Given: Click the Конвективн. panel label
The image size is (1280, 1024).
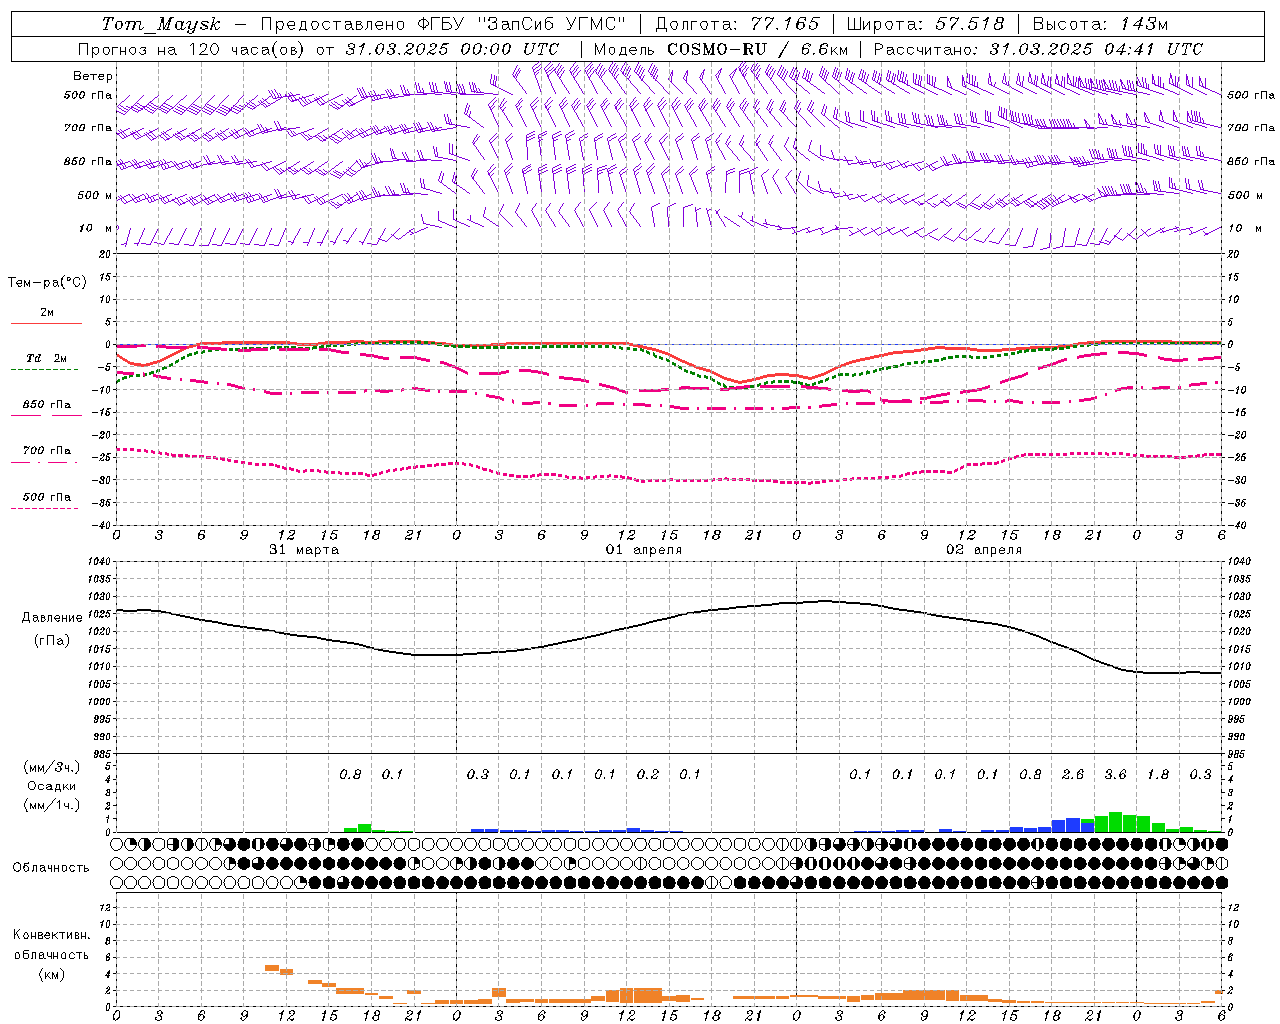Looking at the screenshot, I should tap(52, 935).
